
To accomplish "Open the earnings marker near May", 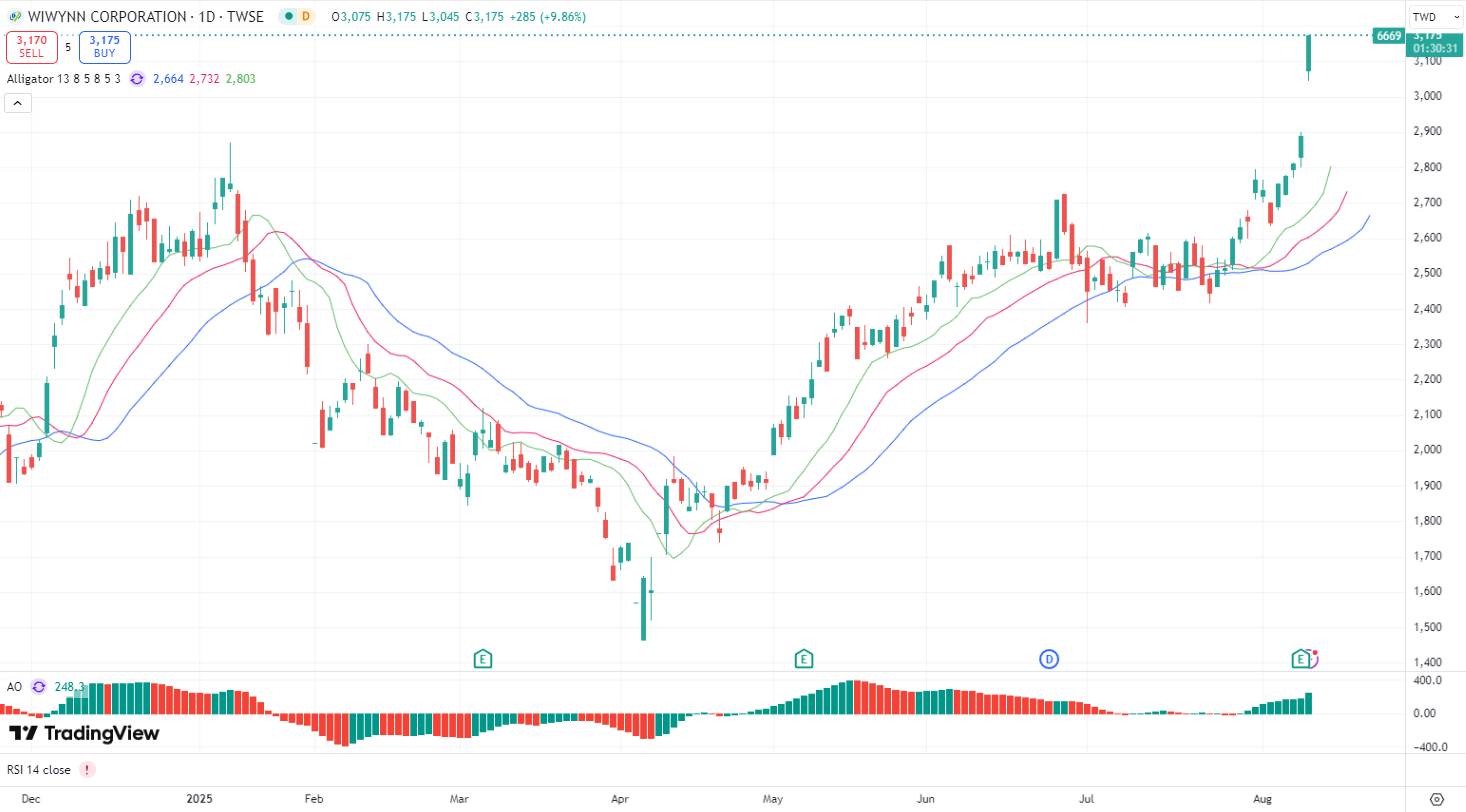I will (x=803, y=658).
